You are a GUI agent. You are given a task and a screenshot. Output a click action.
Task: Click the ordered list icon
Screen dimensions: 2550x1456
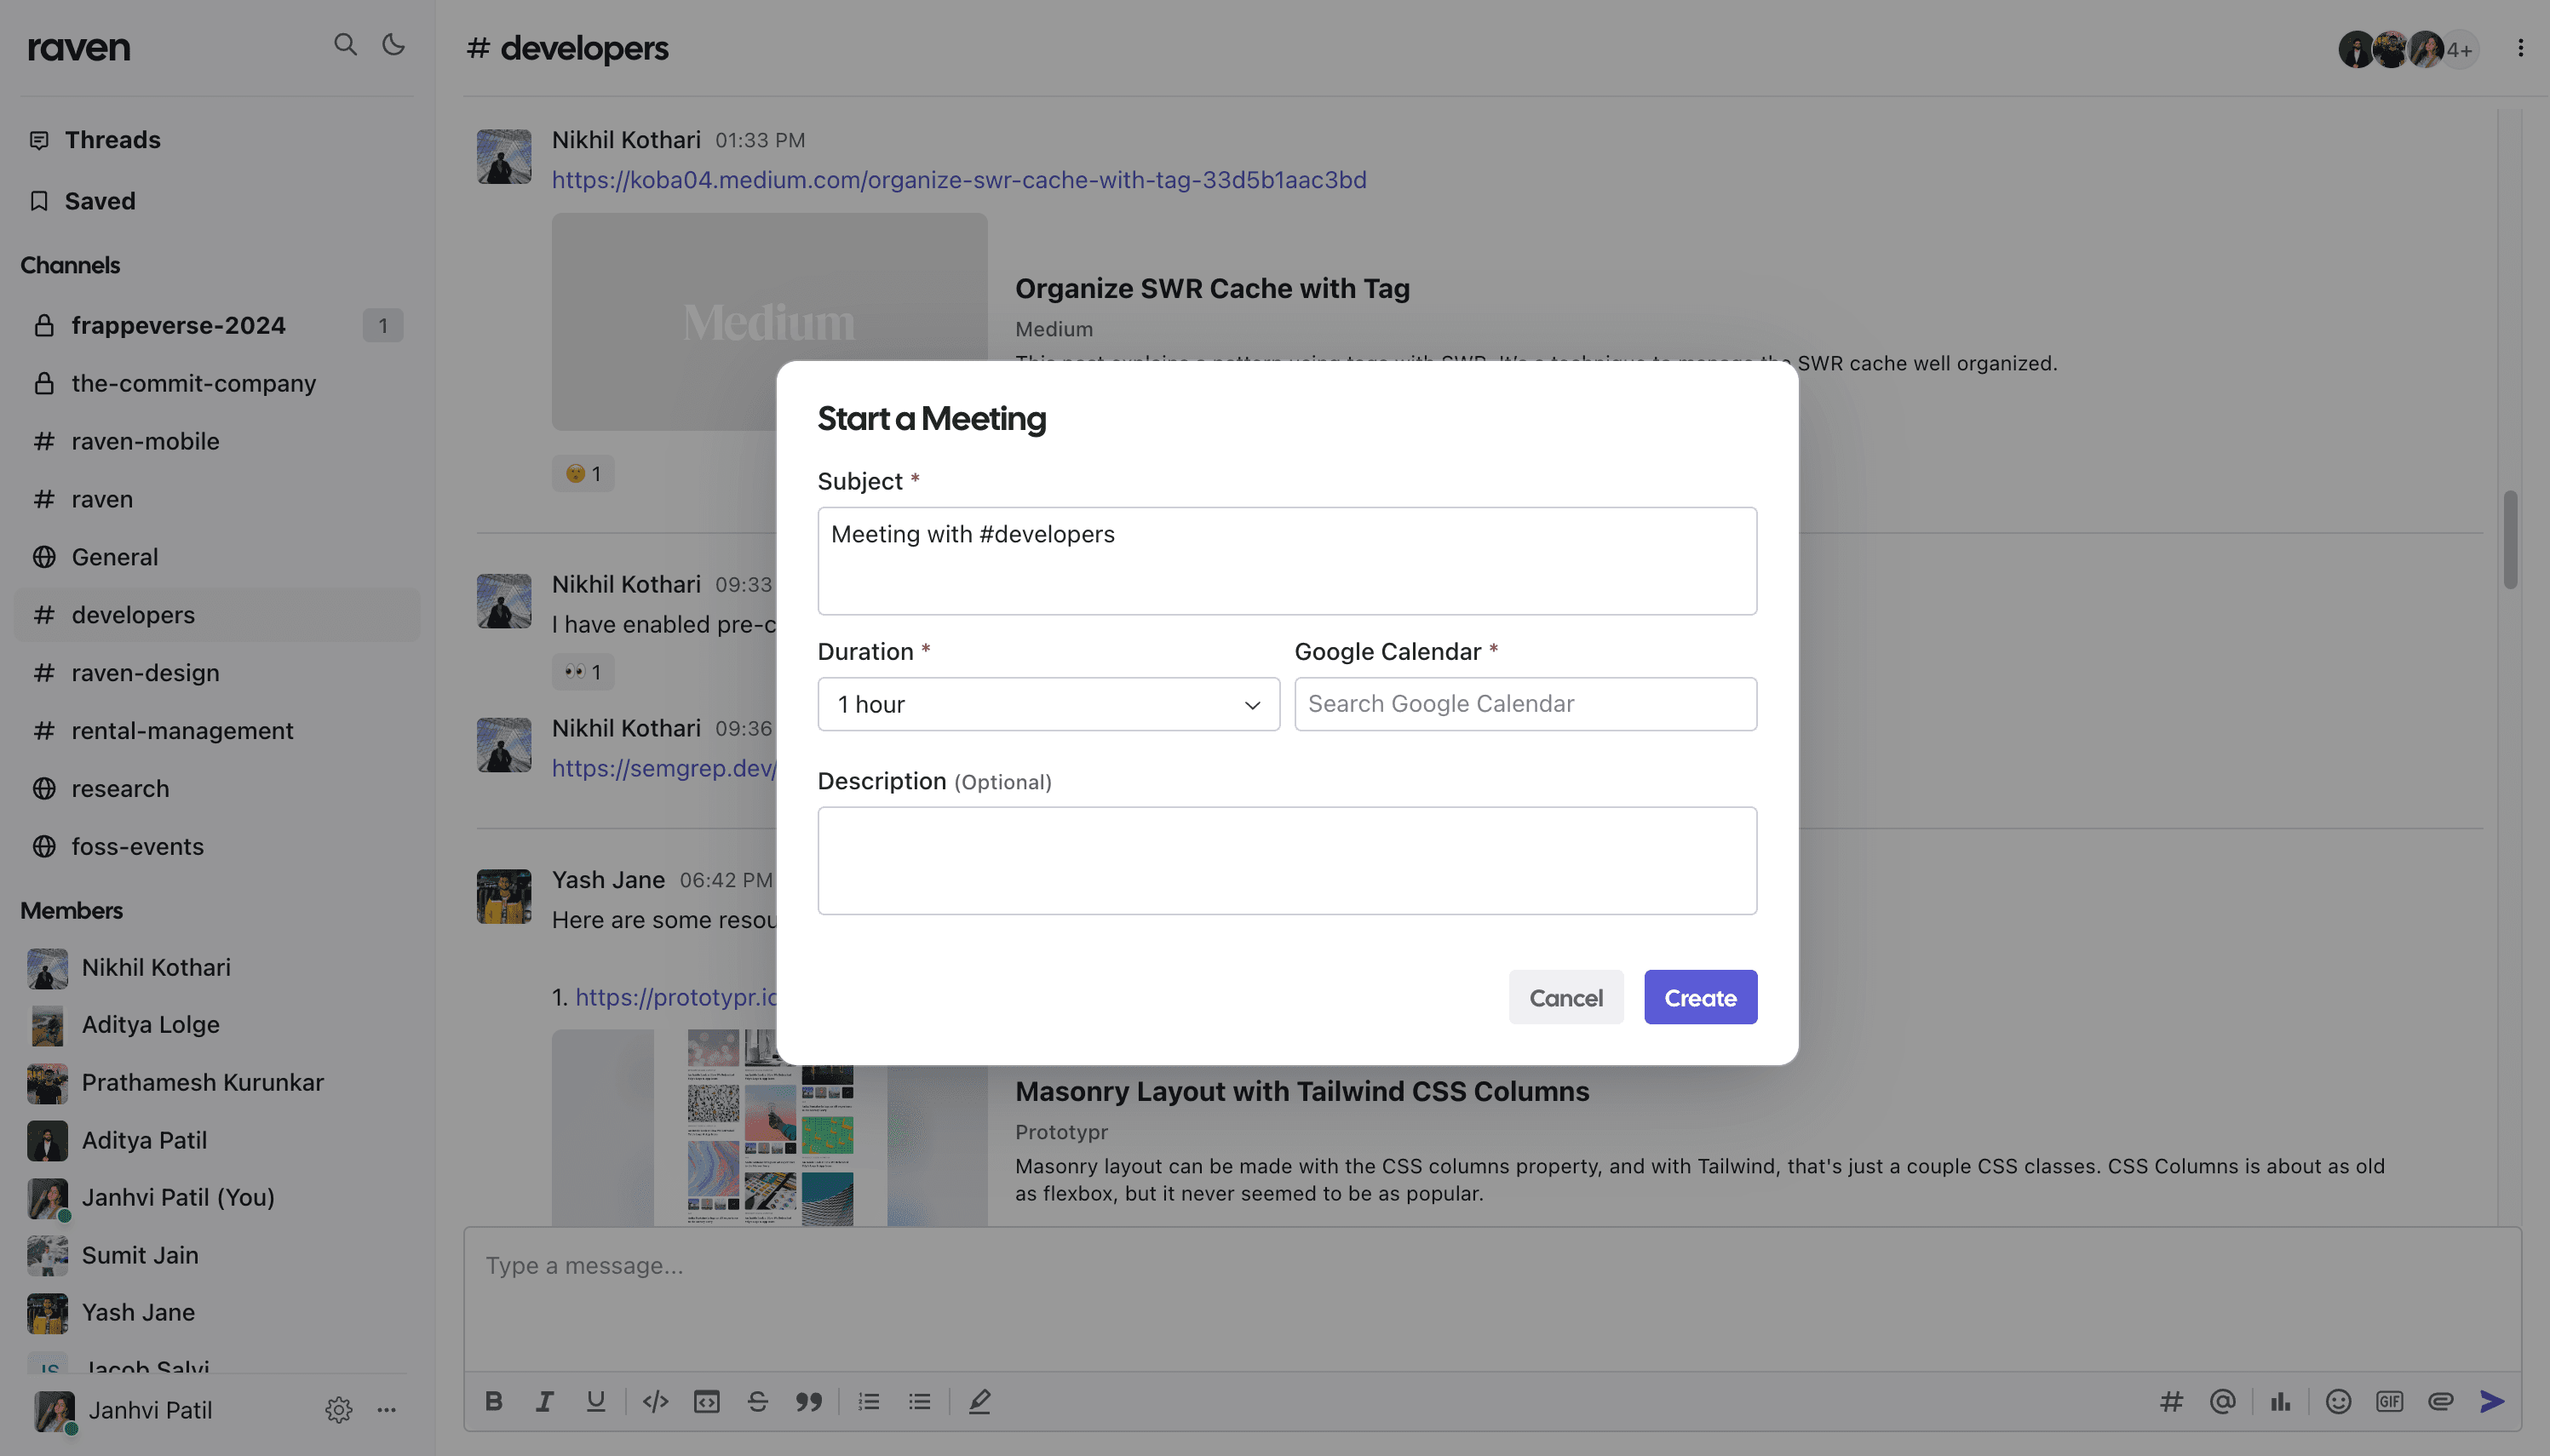[x=867, y=1400]
